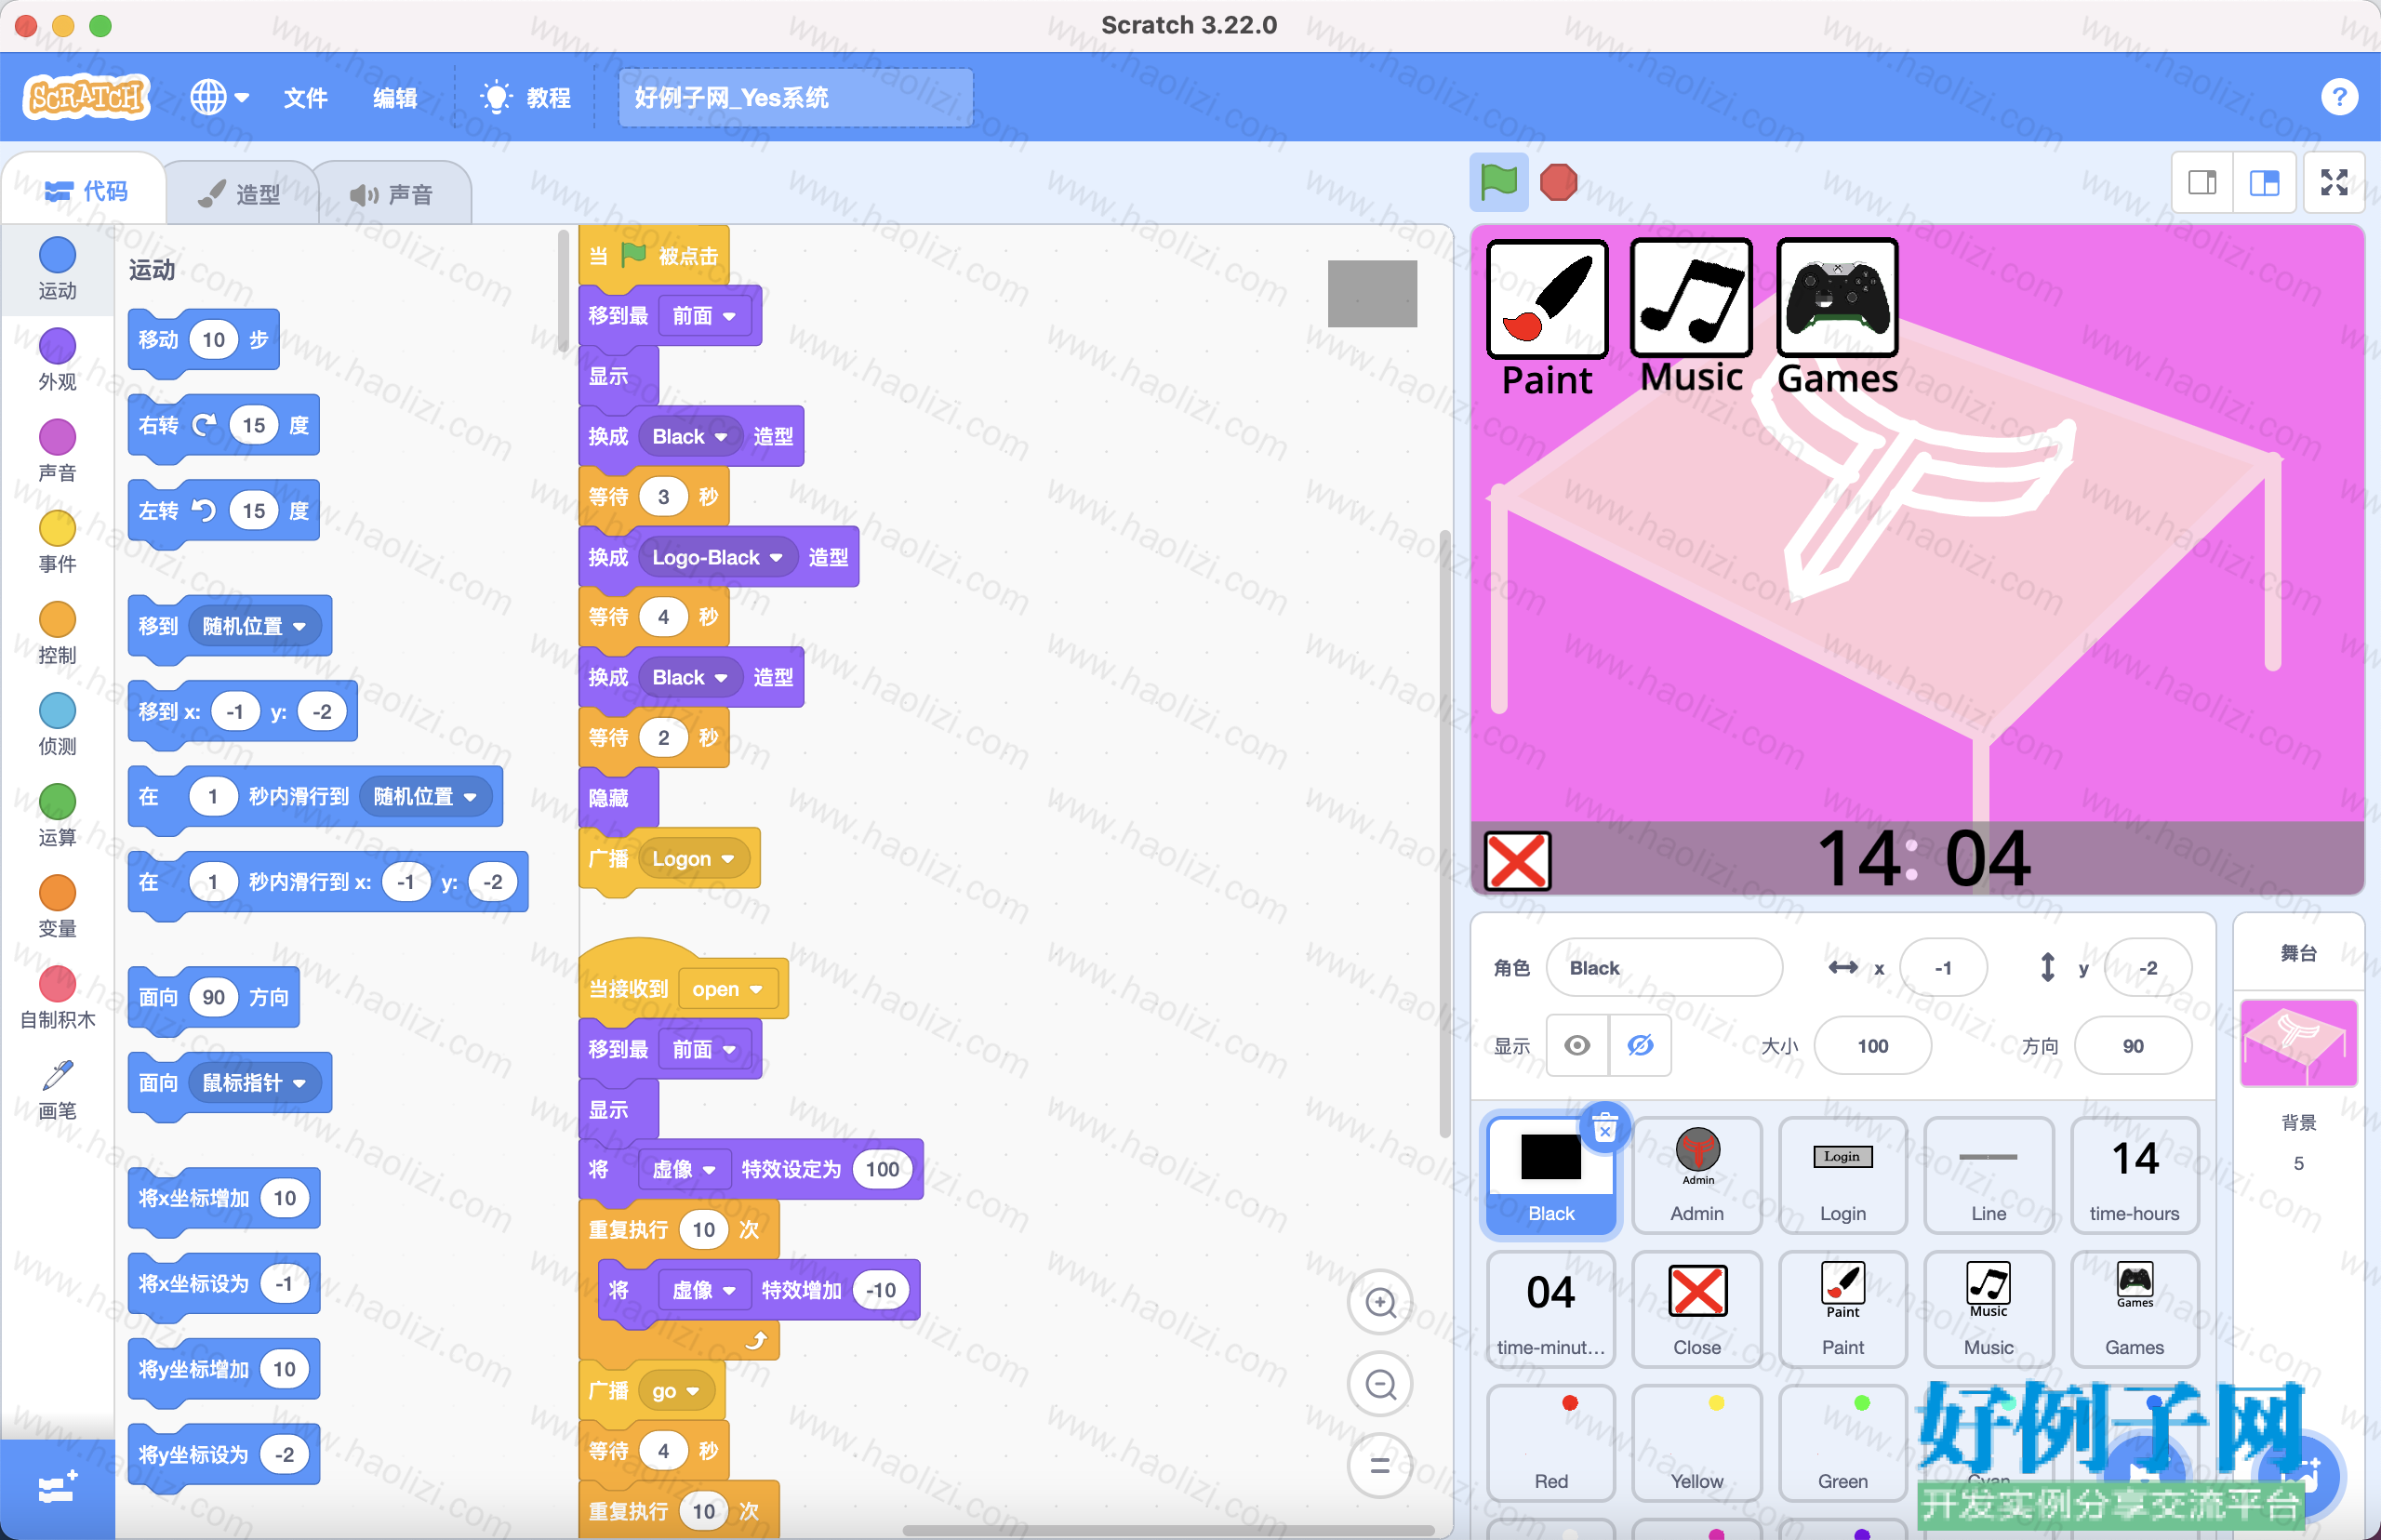Open the Logon broadcast dropdown

(x=693, y=858)
